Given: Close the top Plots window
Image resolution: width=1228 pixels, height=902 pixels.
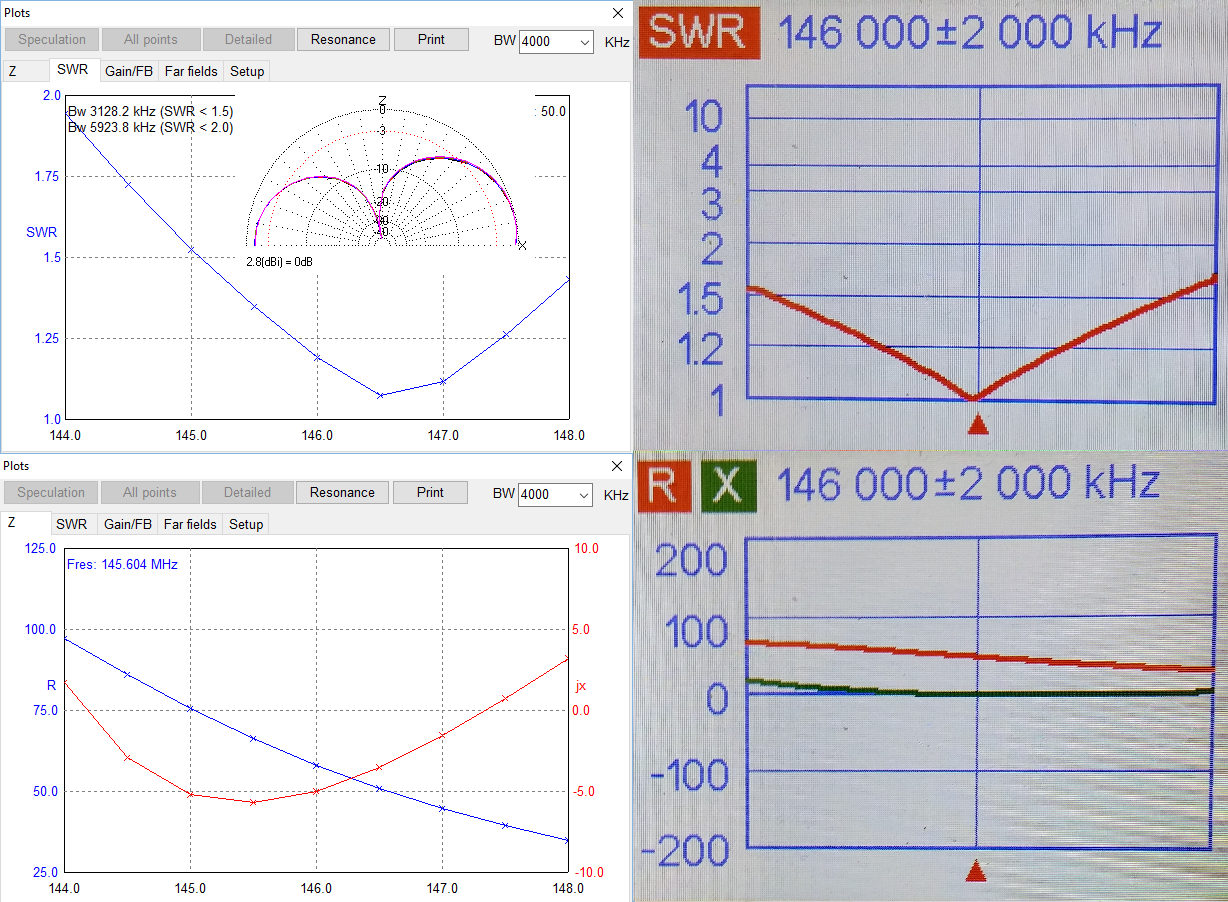Looking at the screenshot, I should coord(616,13).
